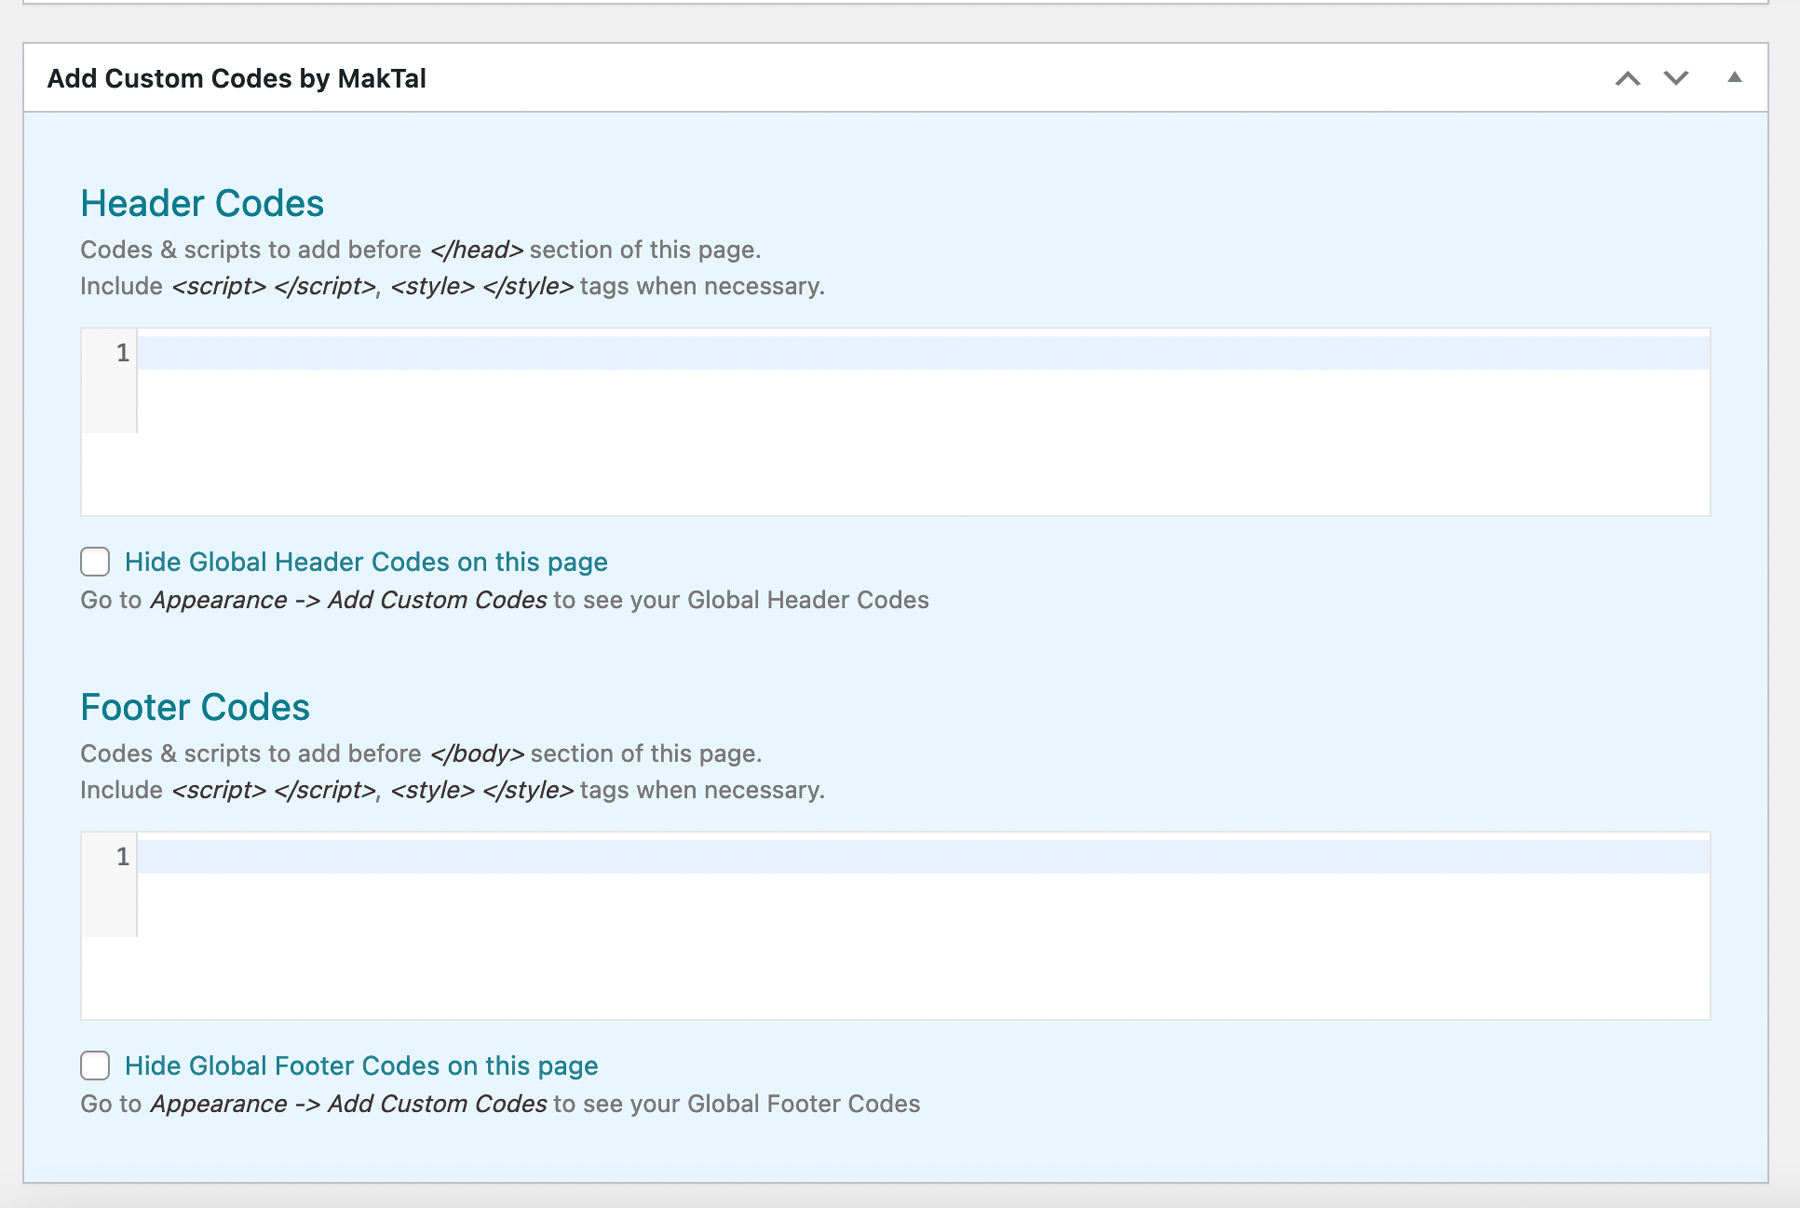1800x1208 pixels.
Task: Click the '</head>' description text
Action: click(x=476, y=250)
